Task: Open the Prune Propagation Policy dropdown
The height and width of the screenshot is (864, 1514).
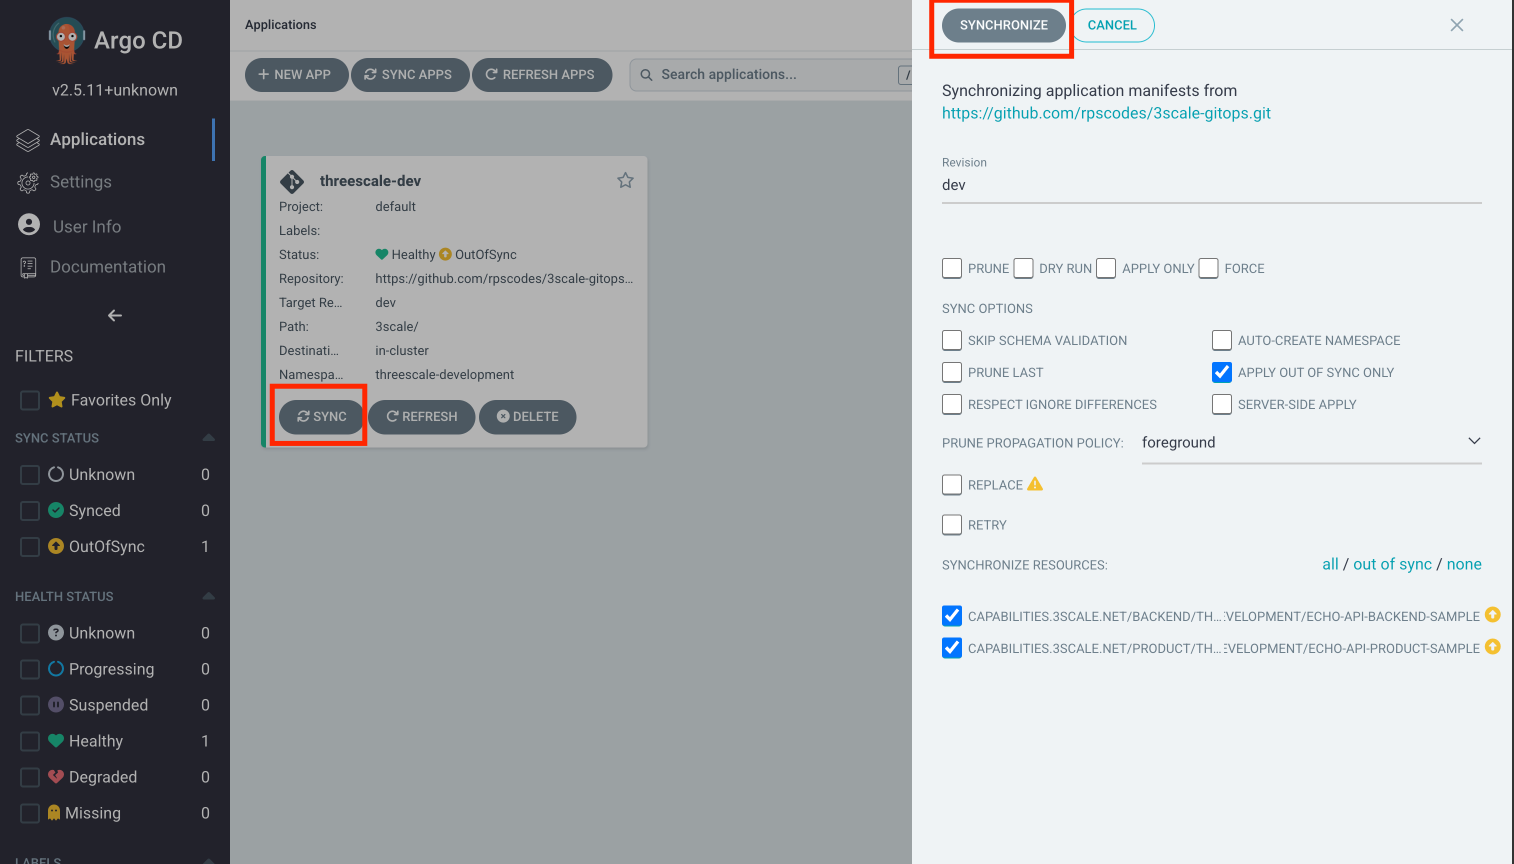Action: click(x=1311, y=442)
